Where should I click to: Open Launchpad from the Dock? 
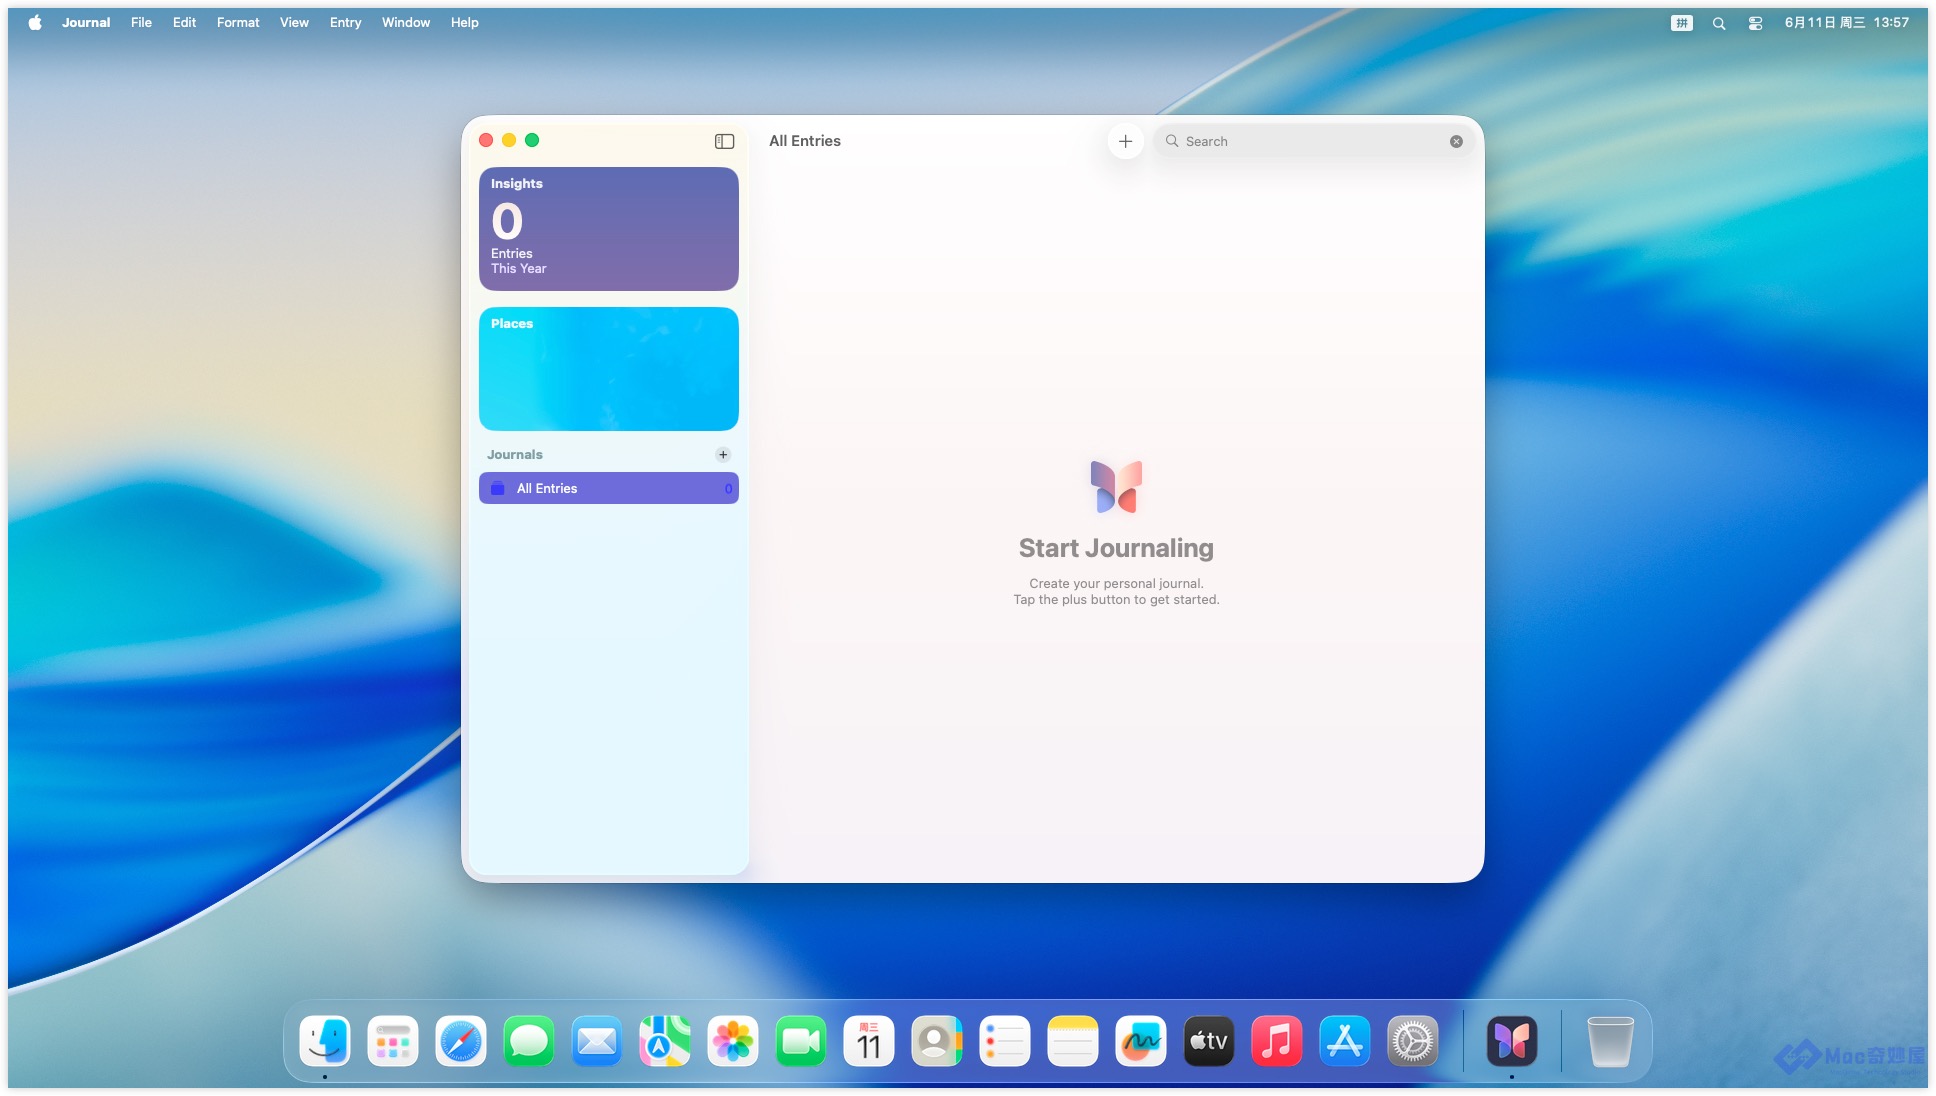point(393,1041)
